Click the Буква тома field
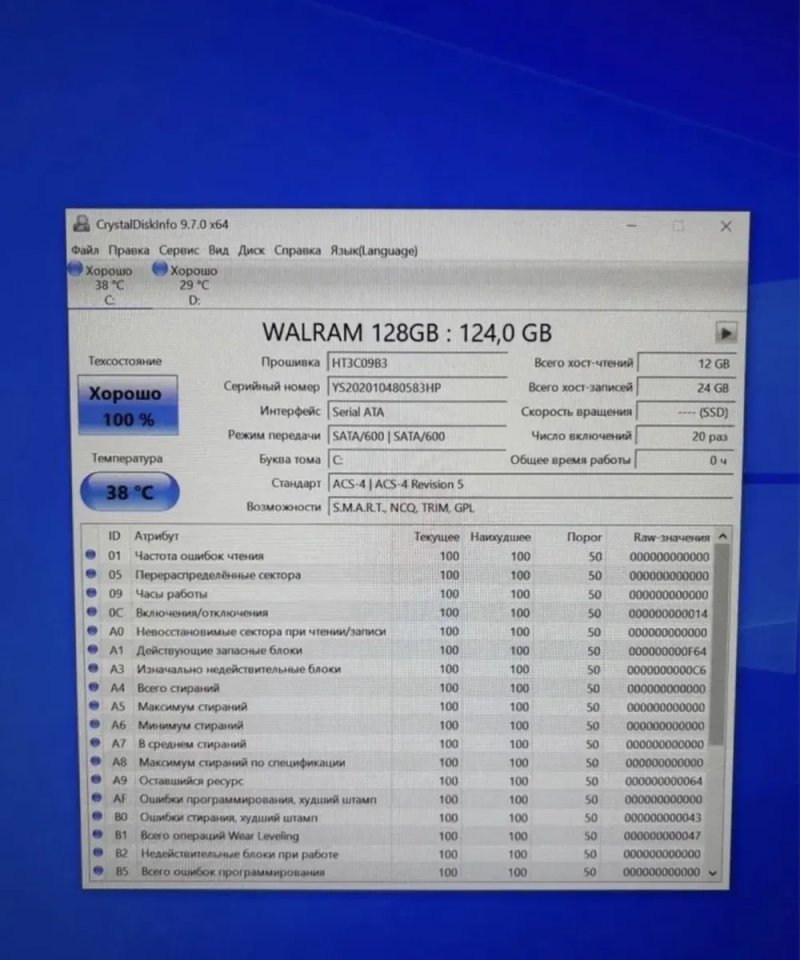 coord(417,460)
